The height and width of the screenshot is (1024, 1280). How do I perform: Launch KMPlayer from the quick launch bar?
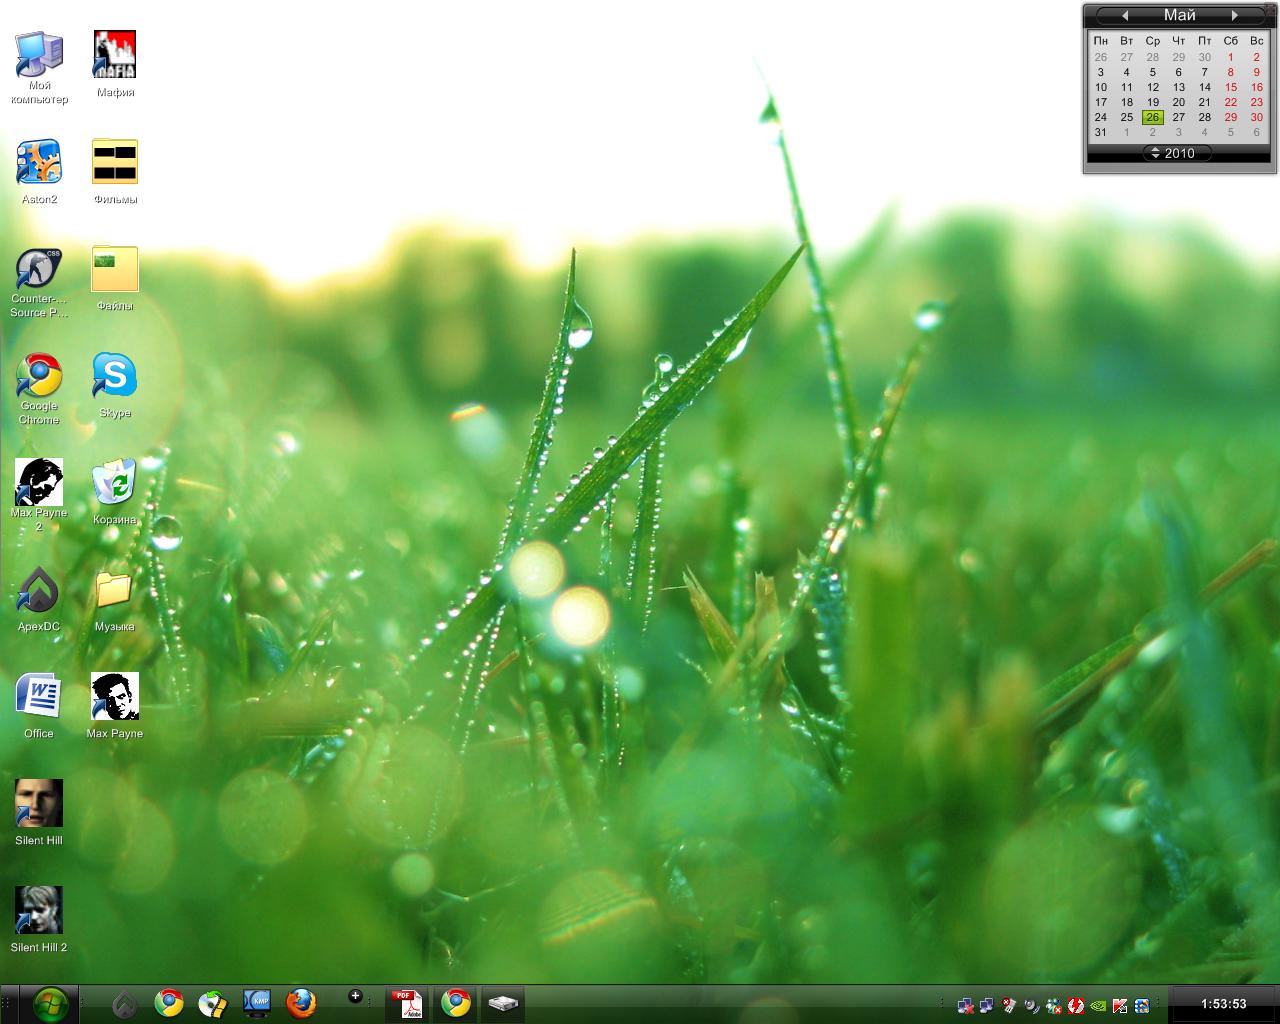(257, 1003)
